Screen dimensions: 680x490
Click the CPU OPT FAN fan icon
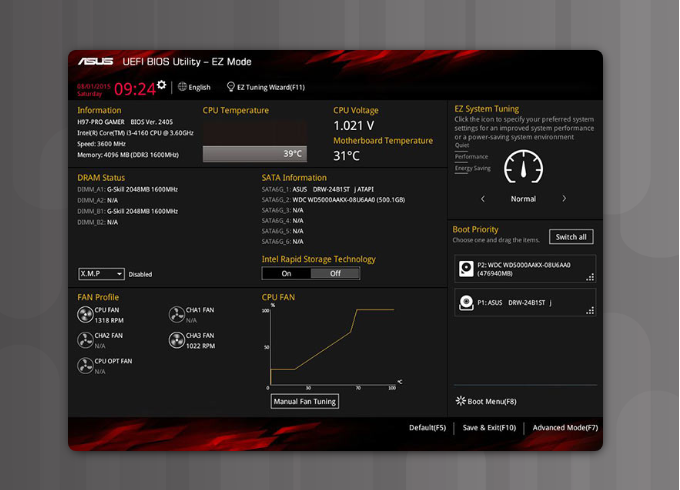click(85, 366)
